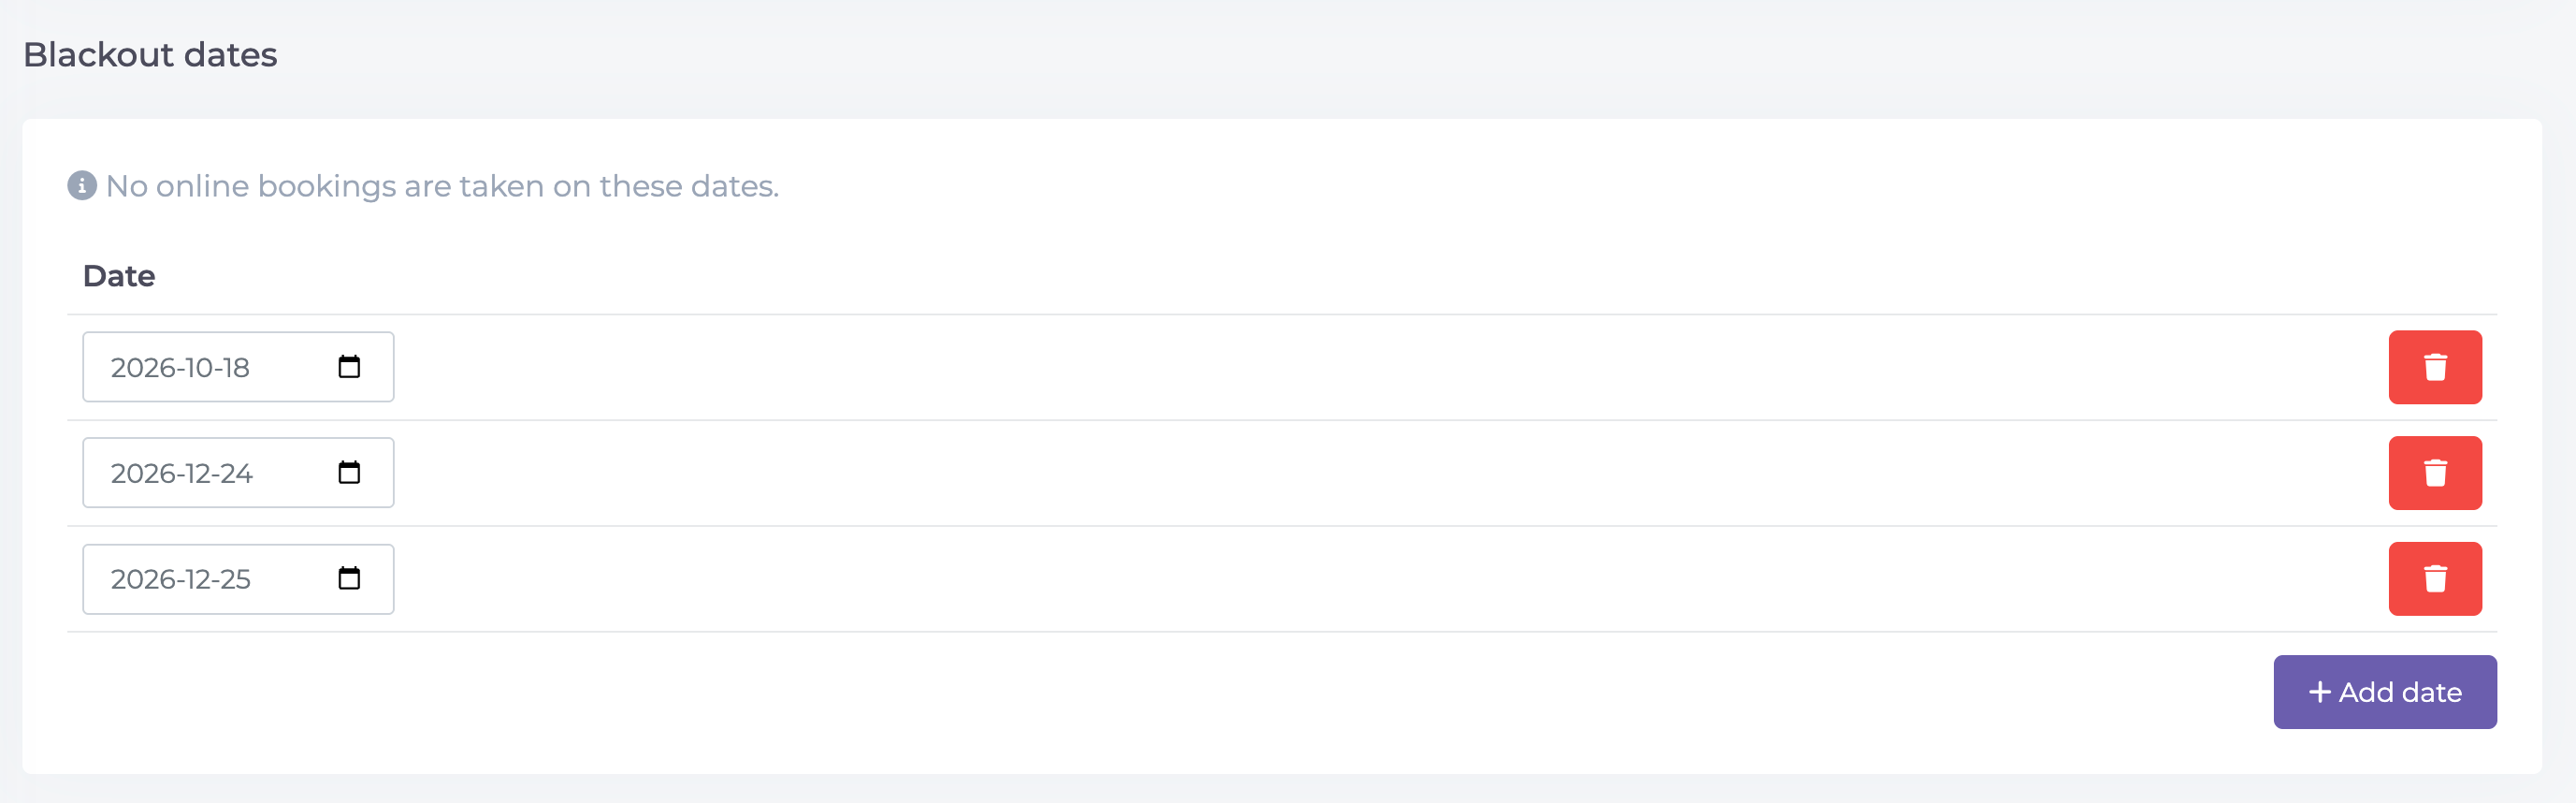This screenshot has height=803, width=2576.
Task: Open calendar picker for 2026-10-18 date
Action: (x=349, y=367)
